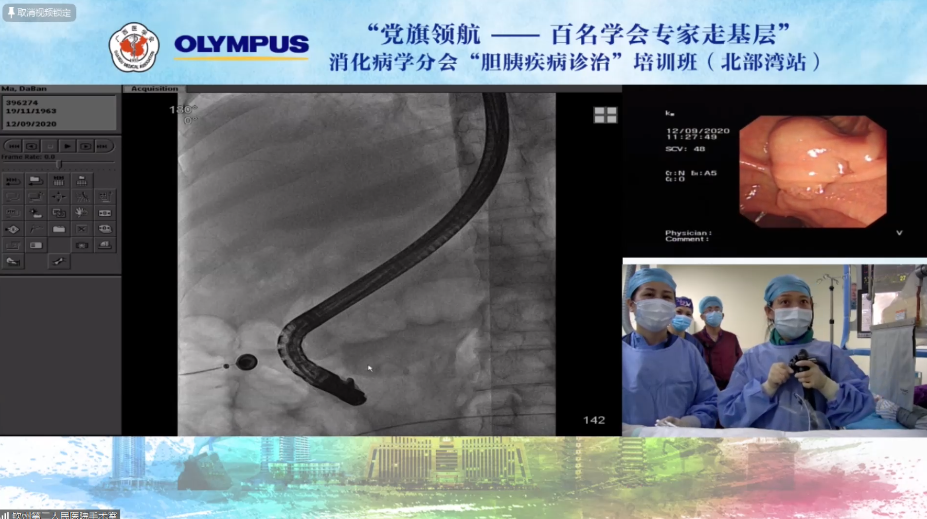Select the endoscope camera video thumbnail
The height and width of the screenshot is (519, 927).
tap(812, 171)
